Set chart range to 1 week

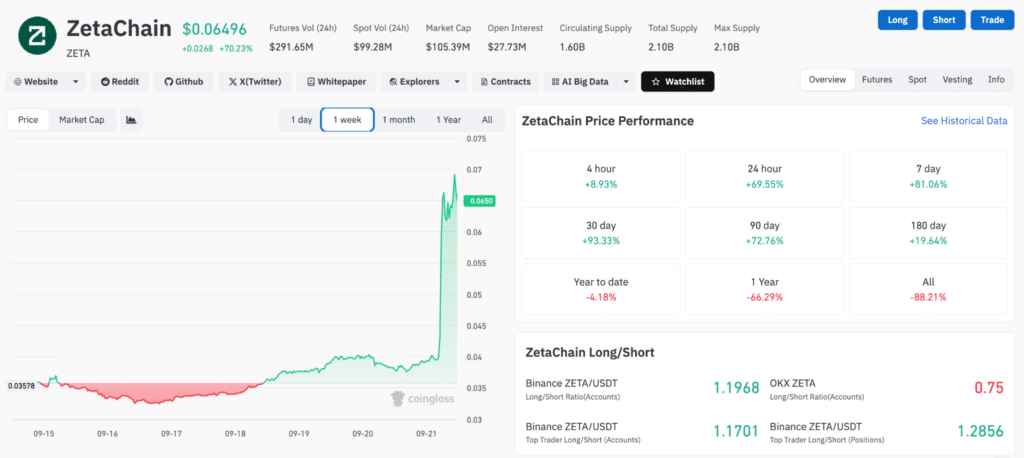coord(347,120)
